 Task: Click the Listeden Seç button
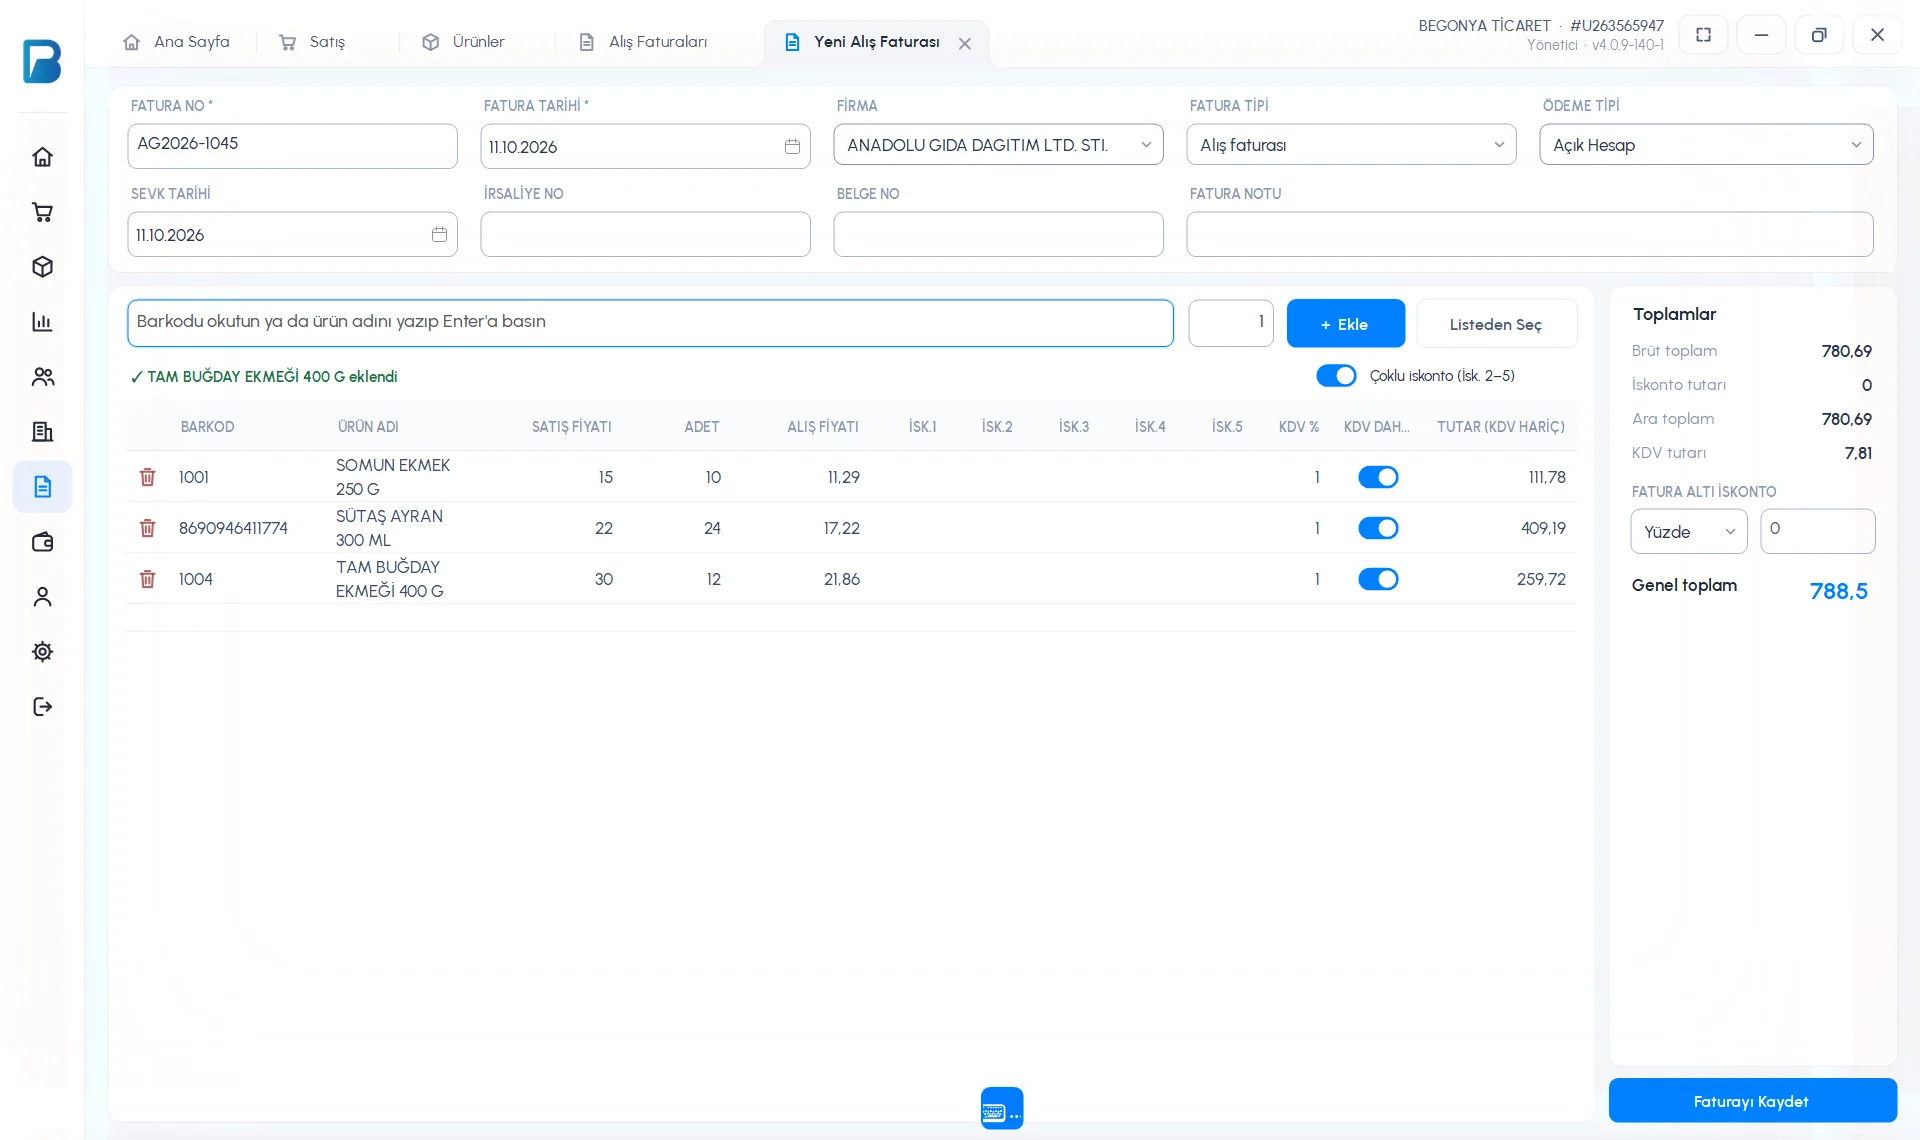pos(1496,324)
